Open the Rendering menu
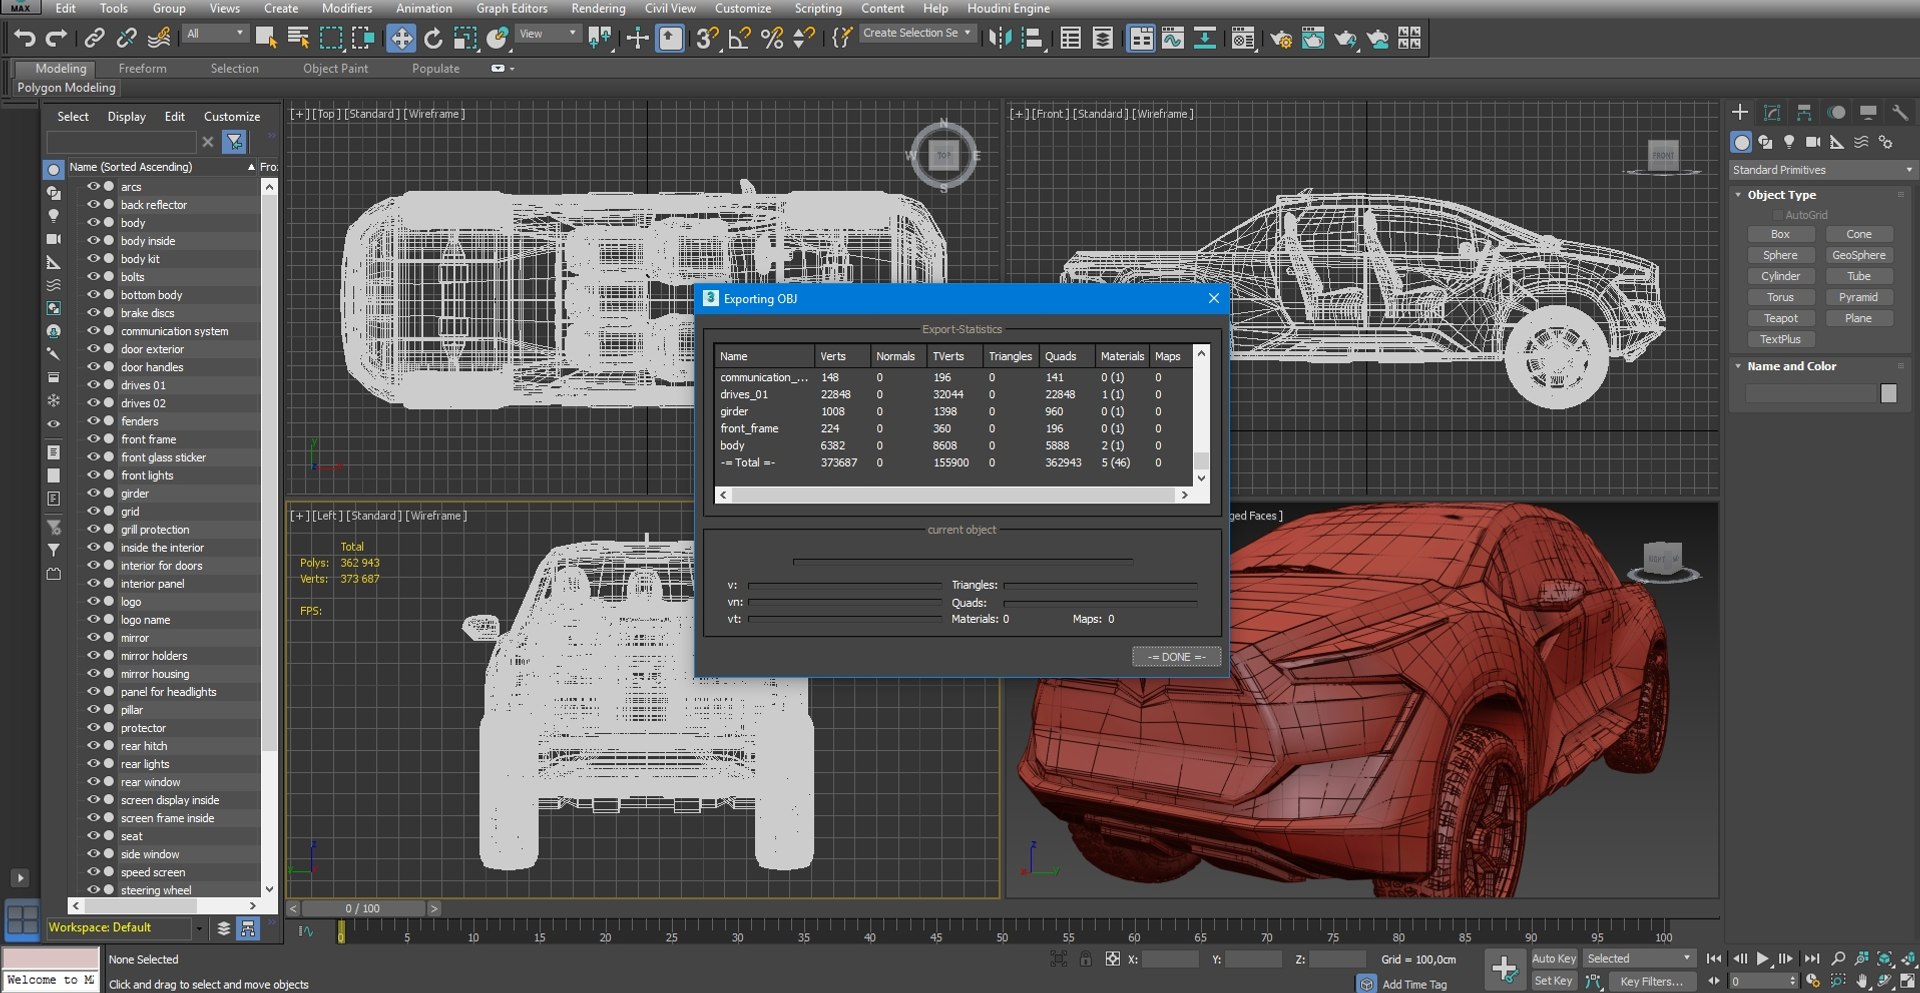The width and height of the screenshot is (1920, 993). [598, 8]
